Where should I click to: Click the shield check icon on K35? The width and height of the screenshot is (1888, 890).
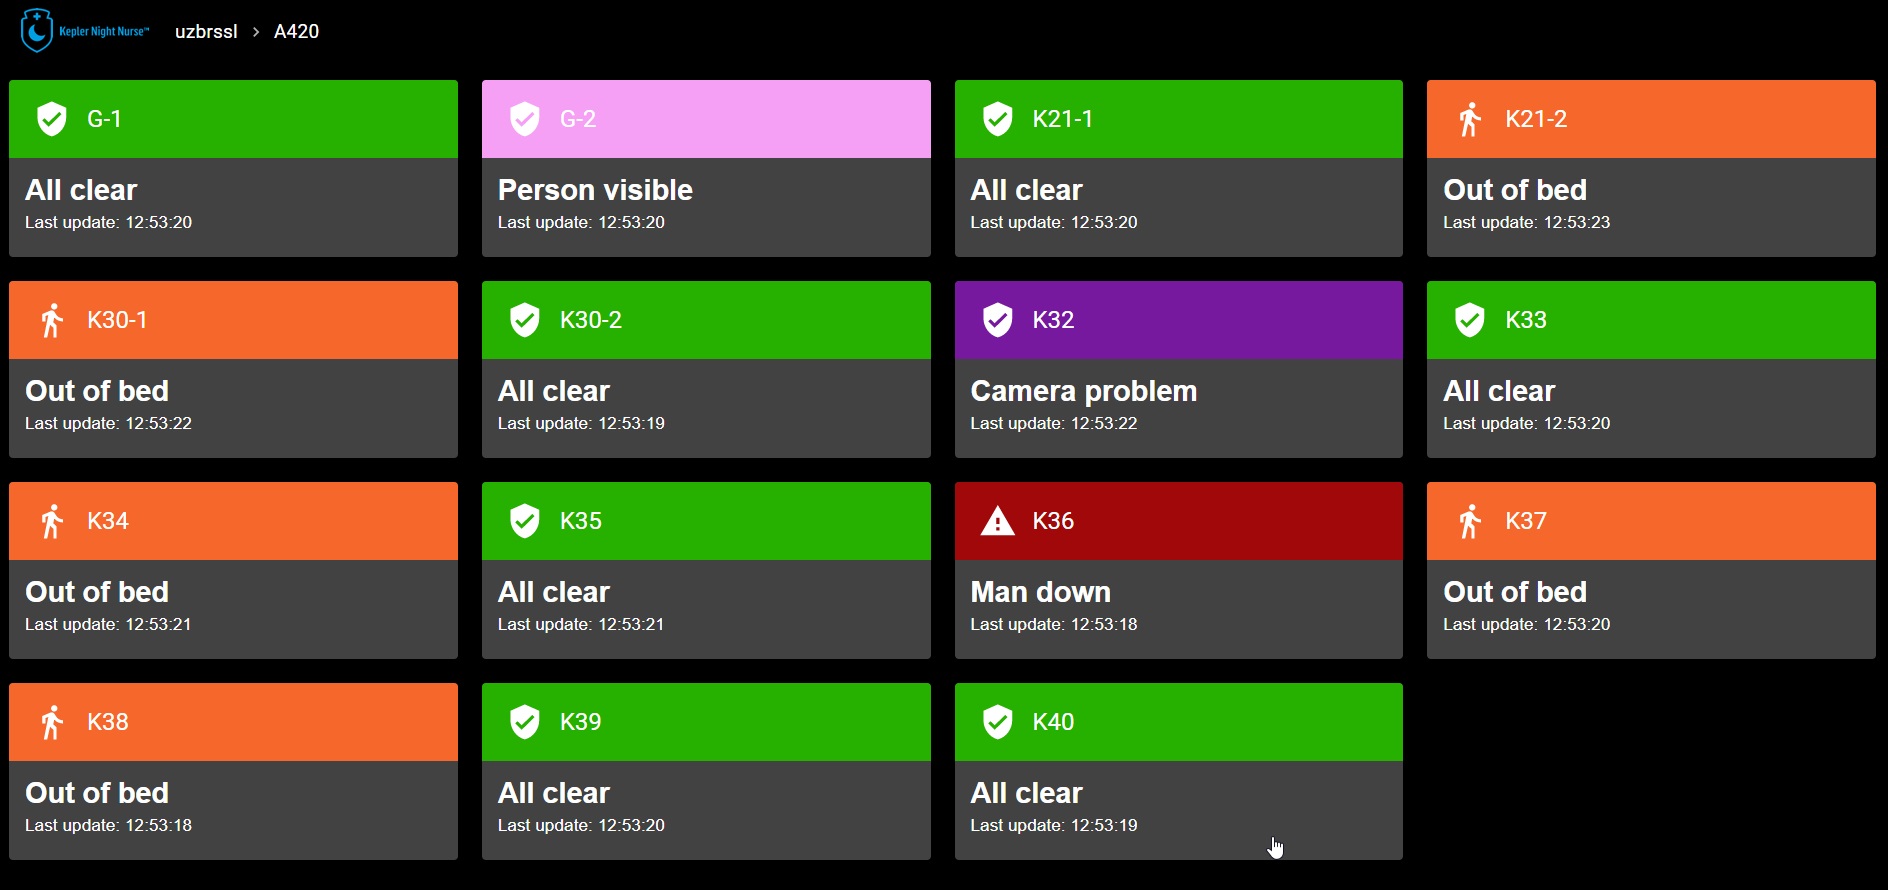pos(525,521)
